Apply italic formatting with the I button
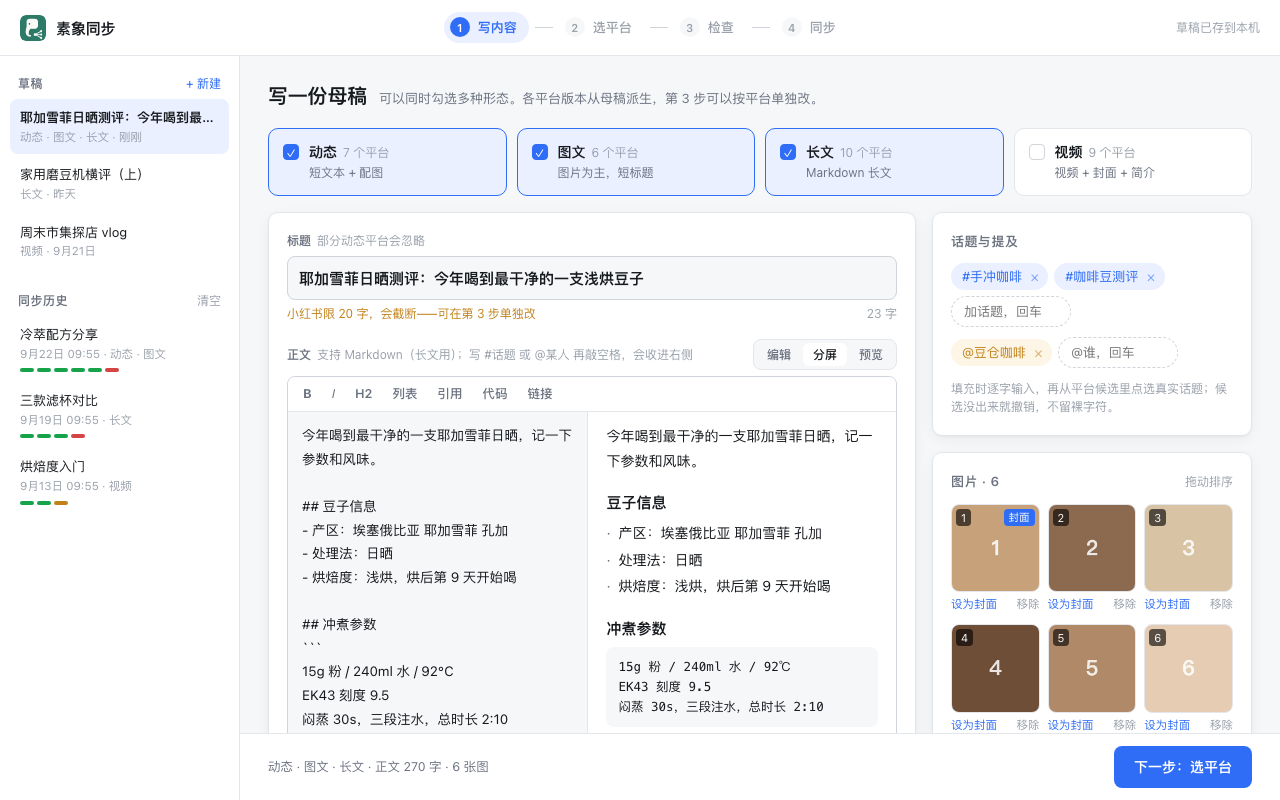Screen dimensions: 1280x800 point(334,394)
